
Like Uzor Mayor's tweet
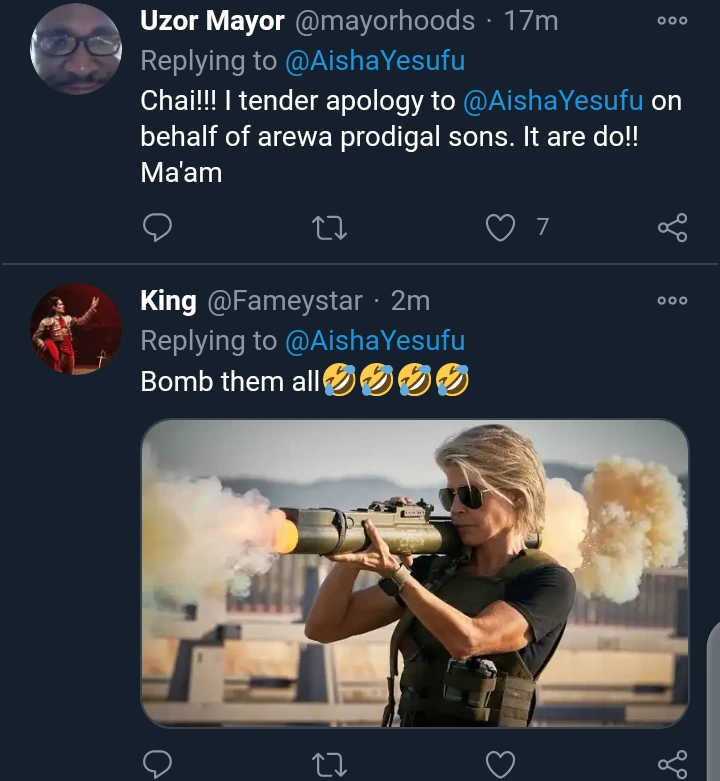pos(499,228)
